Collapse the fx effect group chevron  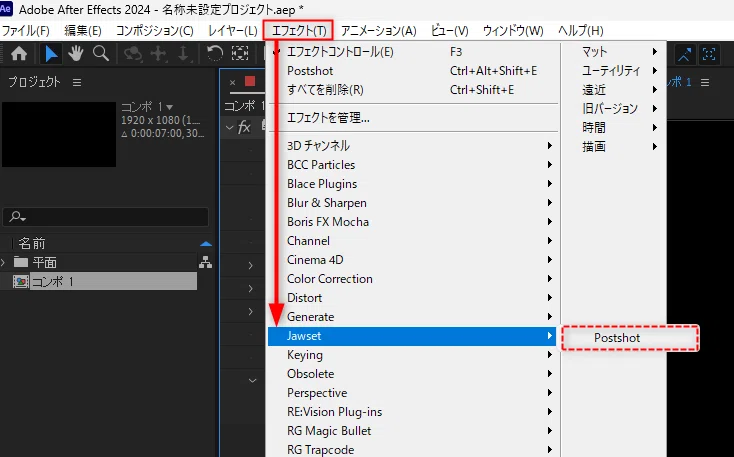point(229,127)
